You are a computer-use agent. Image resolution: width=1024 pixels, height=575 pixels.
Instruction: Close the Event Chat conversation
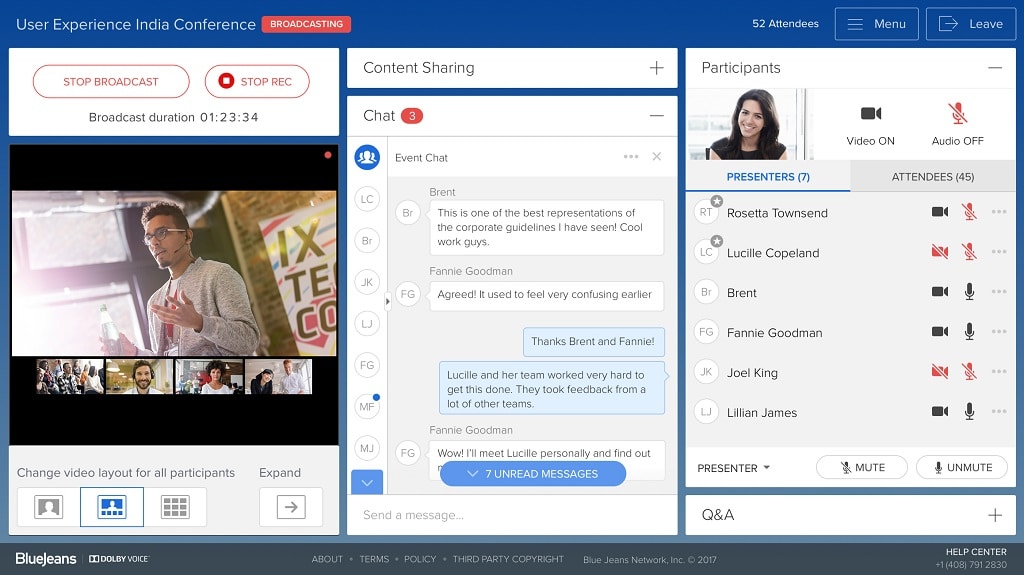(x=657, y=157)
